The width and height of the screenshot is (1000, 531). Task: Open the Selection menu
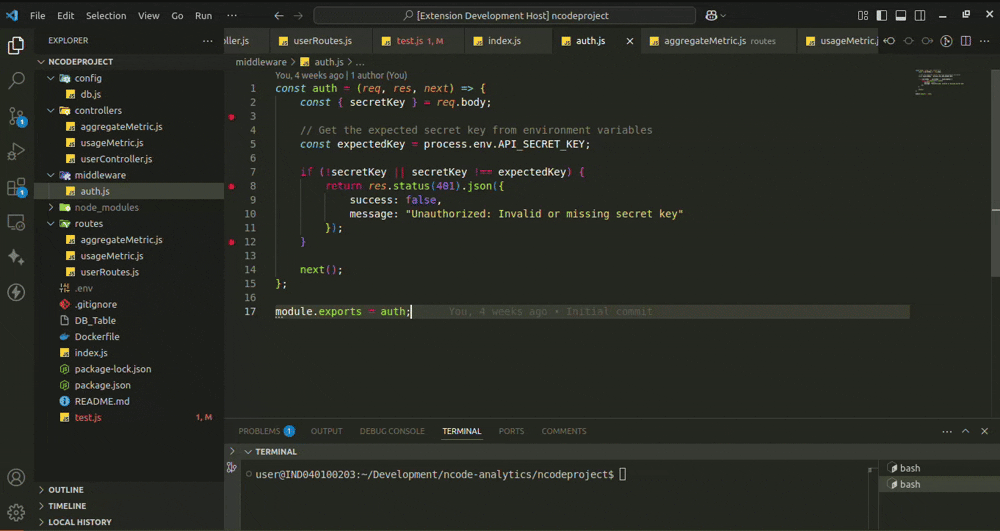coord(106,15)
